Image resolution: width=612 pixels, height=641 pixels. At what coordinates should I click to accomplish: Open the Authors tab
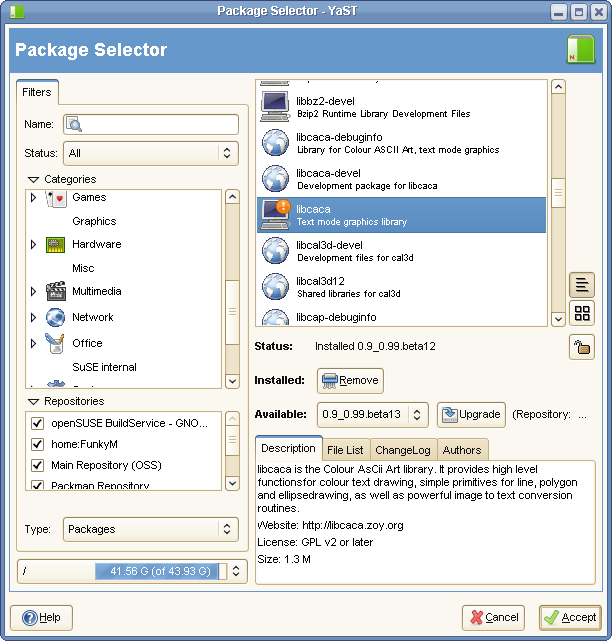pos(462,450)
